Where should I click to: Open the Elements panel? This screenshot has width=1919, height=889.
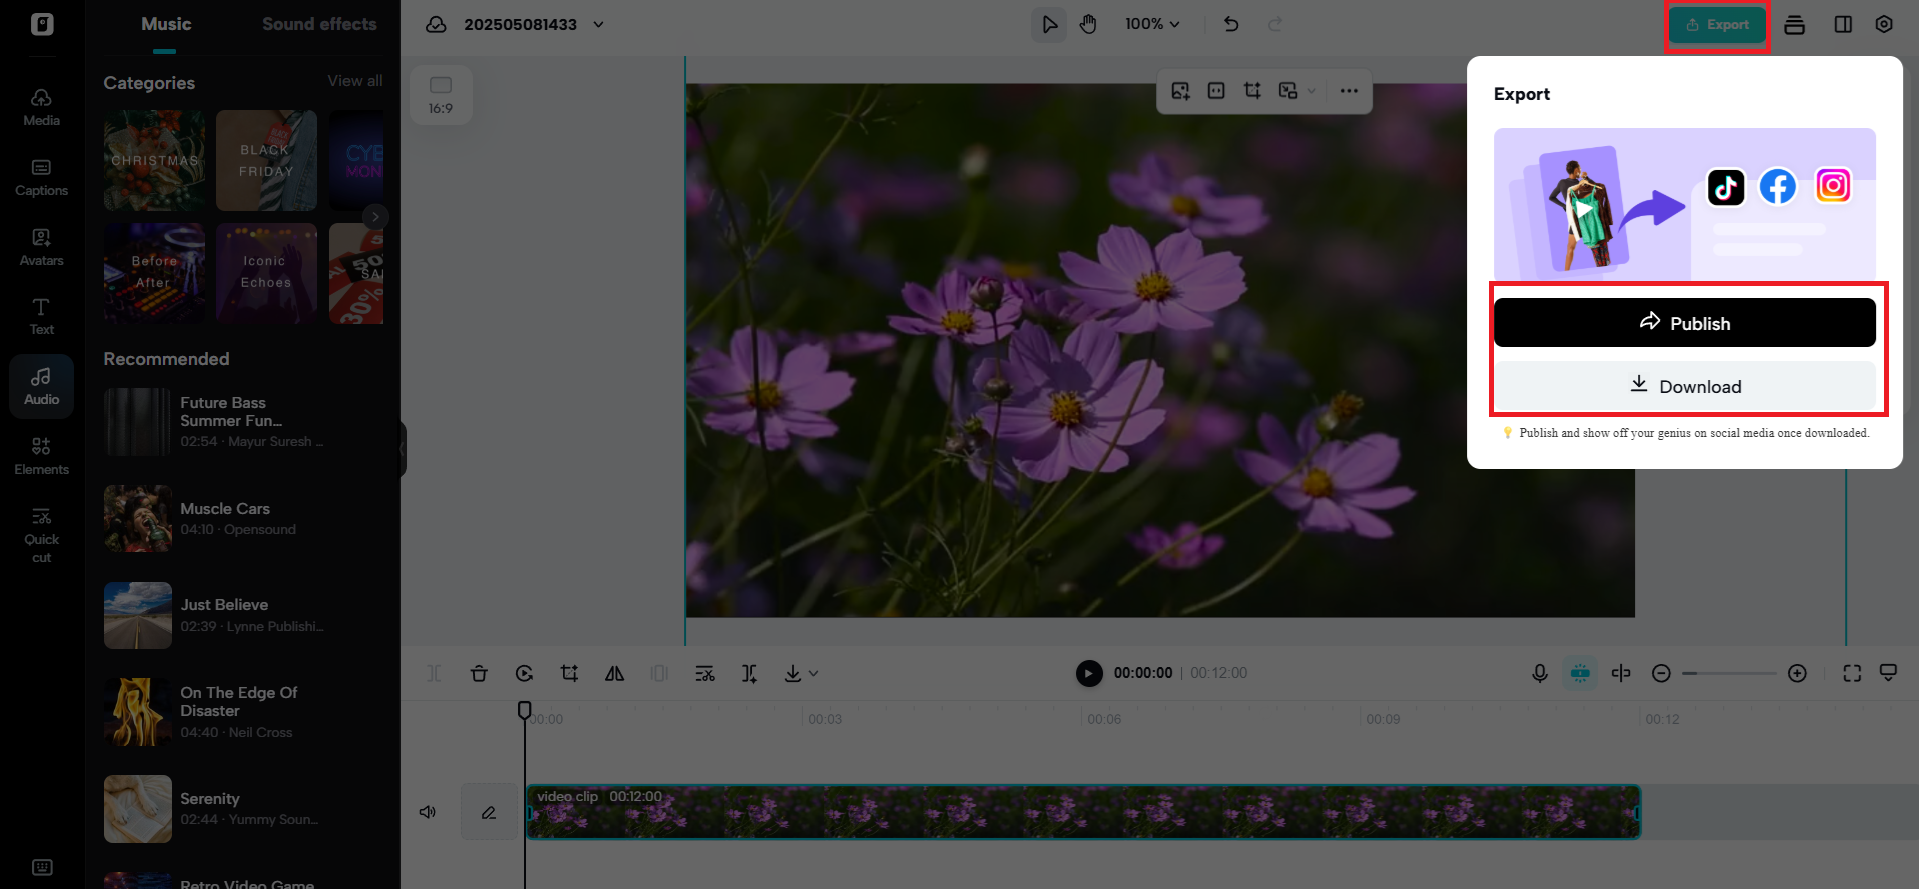click(x=41, y=456)
